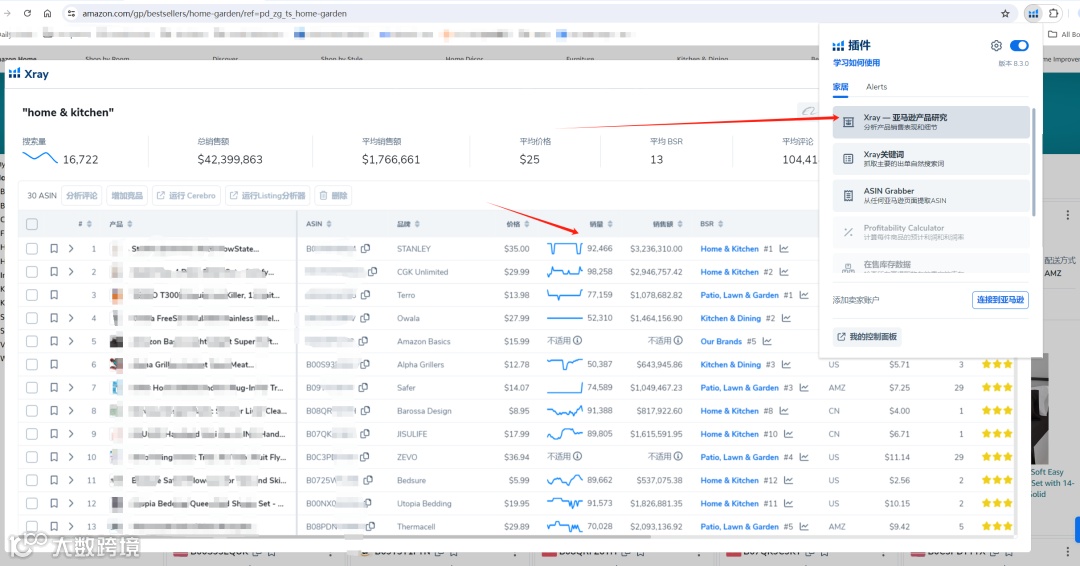This screenshot has width=1080, height=566.
Task: Expand row 5 Amazon Basics chevron
Action: tap(71, 341)
